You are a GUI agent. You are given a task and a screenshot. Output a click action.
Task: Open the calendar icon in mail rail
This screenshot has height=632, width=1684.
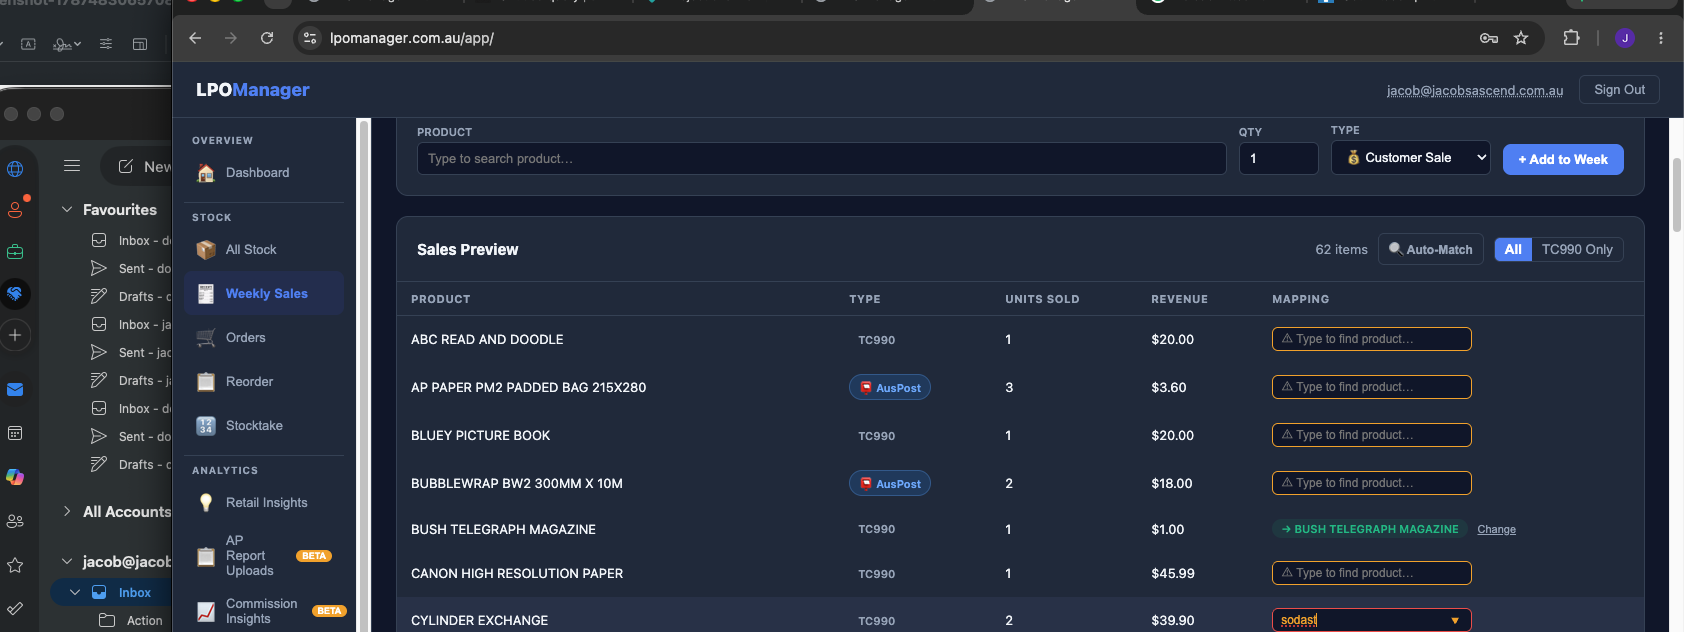tap(15, 433)
